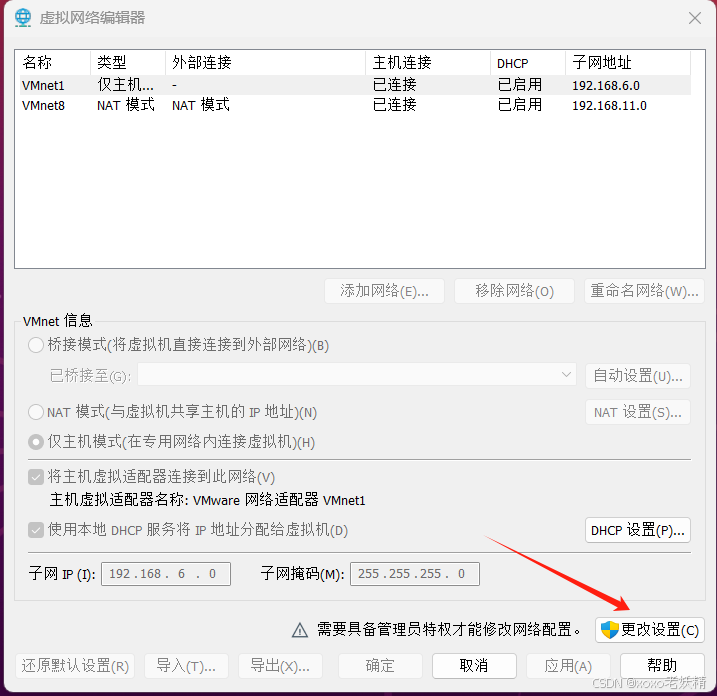The width and height of the screenshot is (717, 696).
Task: Click the warning triangle icon
Action: point(300,630)
